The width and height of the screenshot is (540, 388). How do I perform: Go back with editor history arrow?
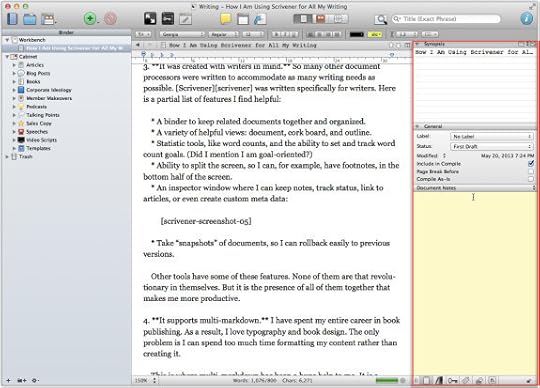coord(138,45)
